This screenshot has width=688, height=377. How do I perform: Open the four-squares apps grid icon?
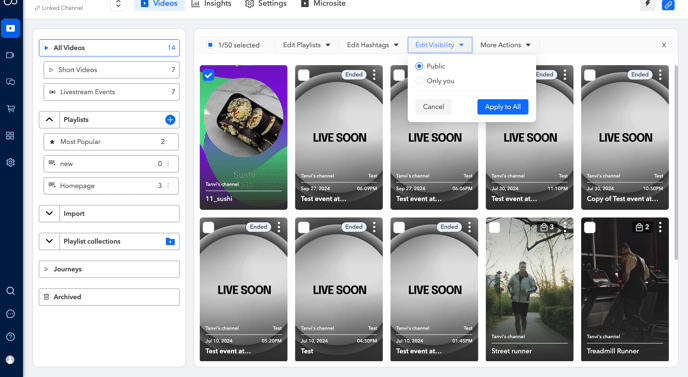click(11, 136)
